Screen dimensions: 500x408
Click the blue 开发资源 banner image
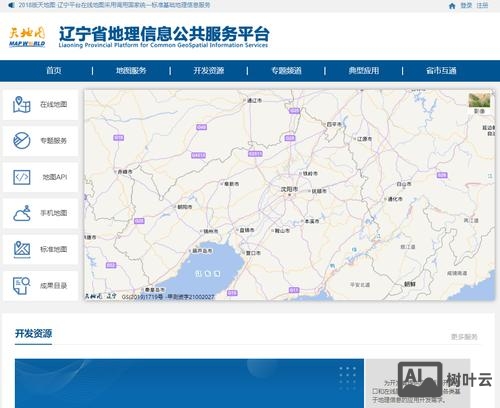point(189,383)
